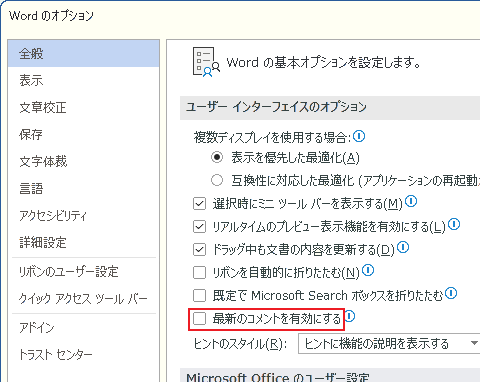This screenshot has height=382, width=480.
Task: Click info icon beside リアルタイムのプレビュー option
Action: 454,224
